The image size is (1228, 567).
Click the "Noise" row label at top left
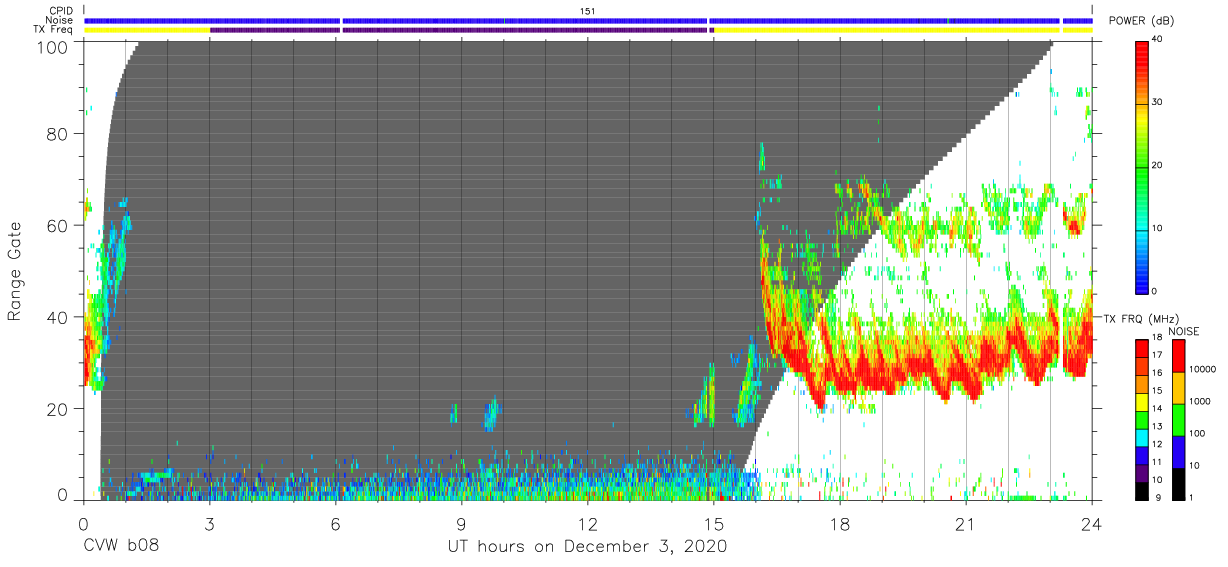(x=60, y=20)
